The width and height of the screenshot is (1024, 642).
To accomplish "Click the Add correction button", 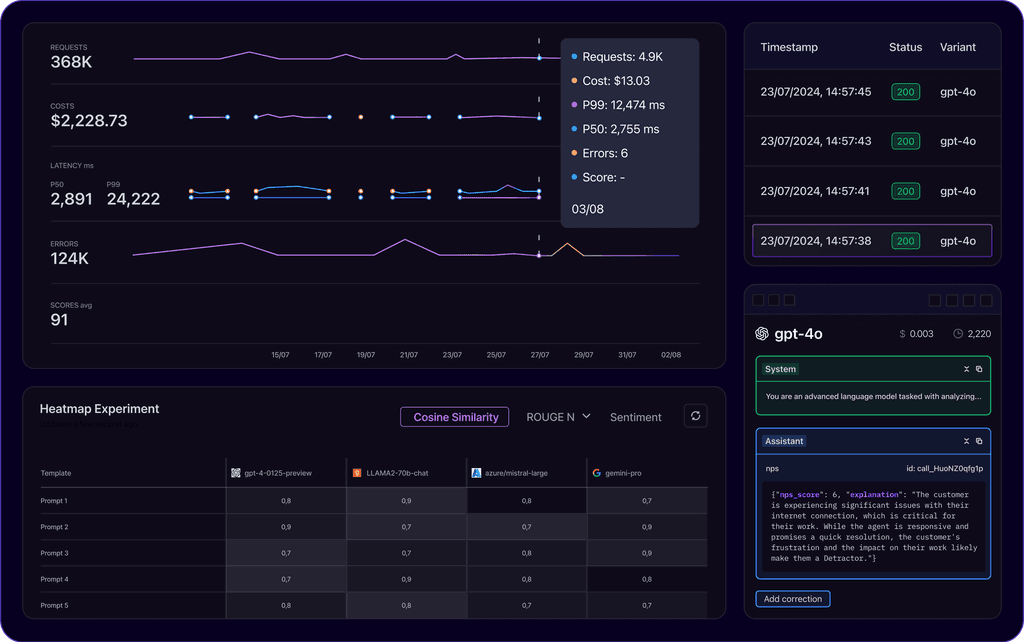I will 793,598.
